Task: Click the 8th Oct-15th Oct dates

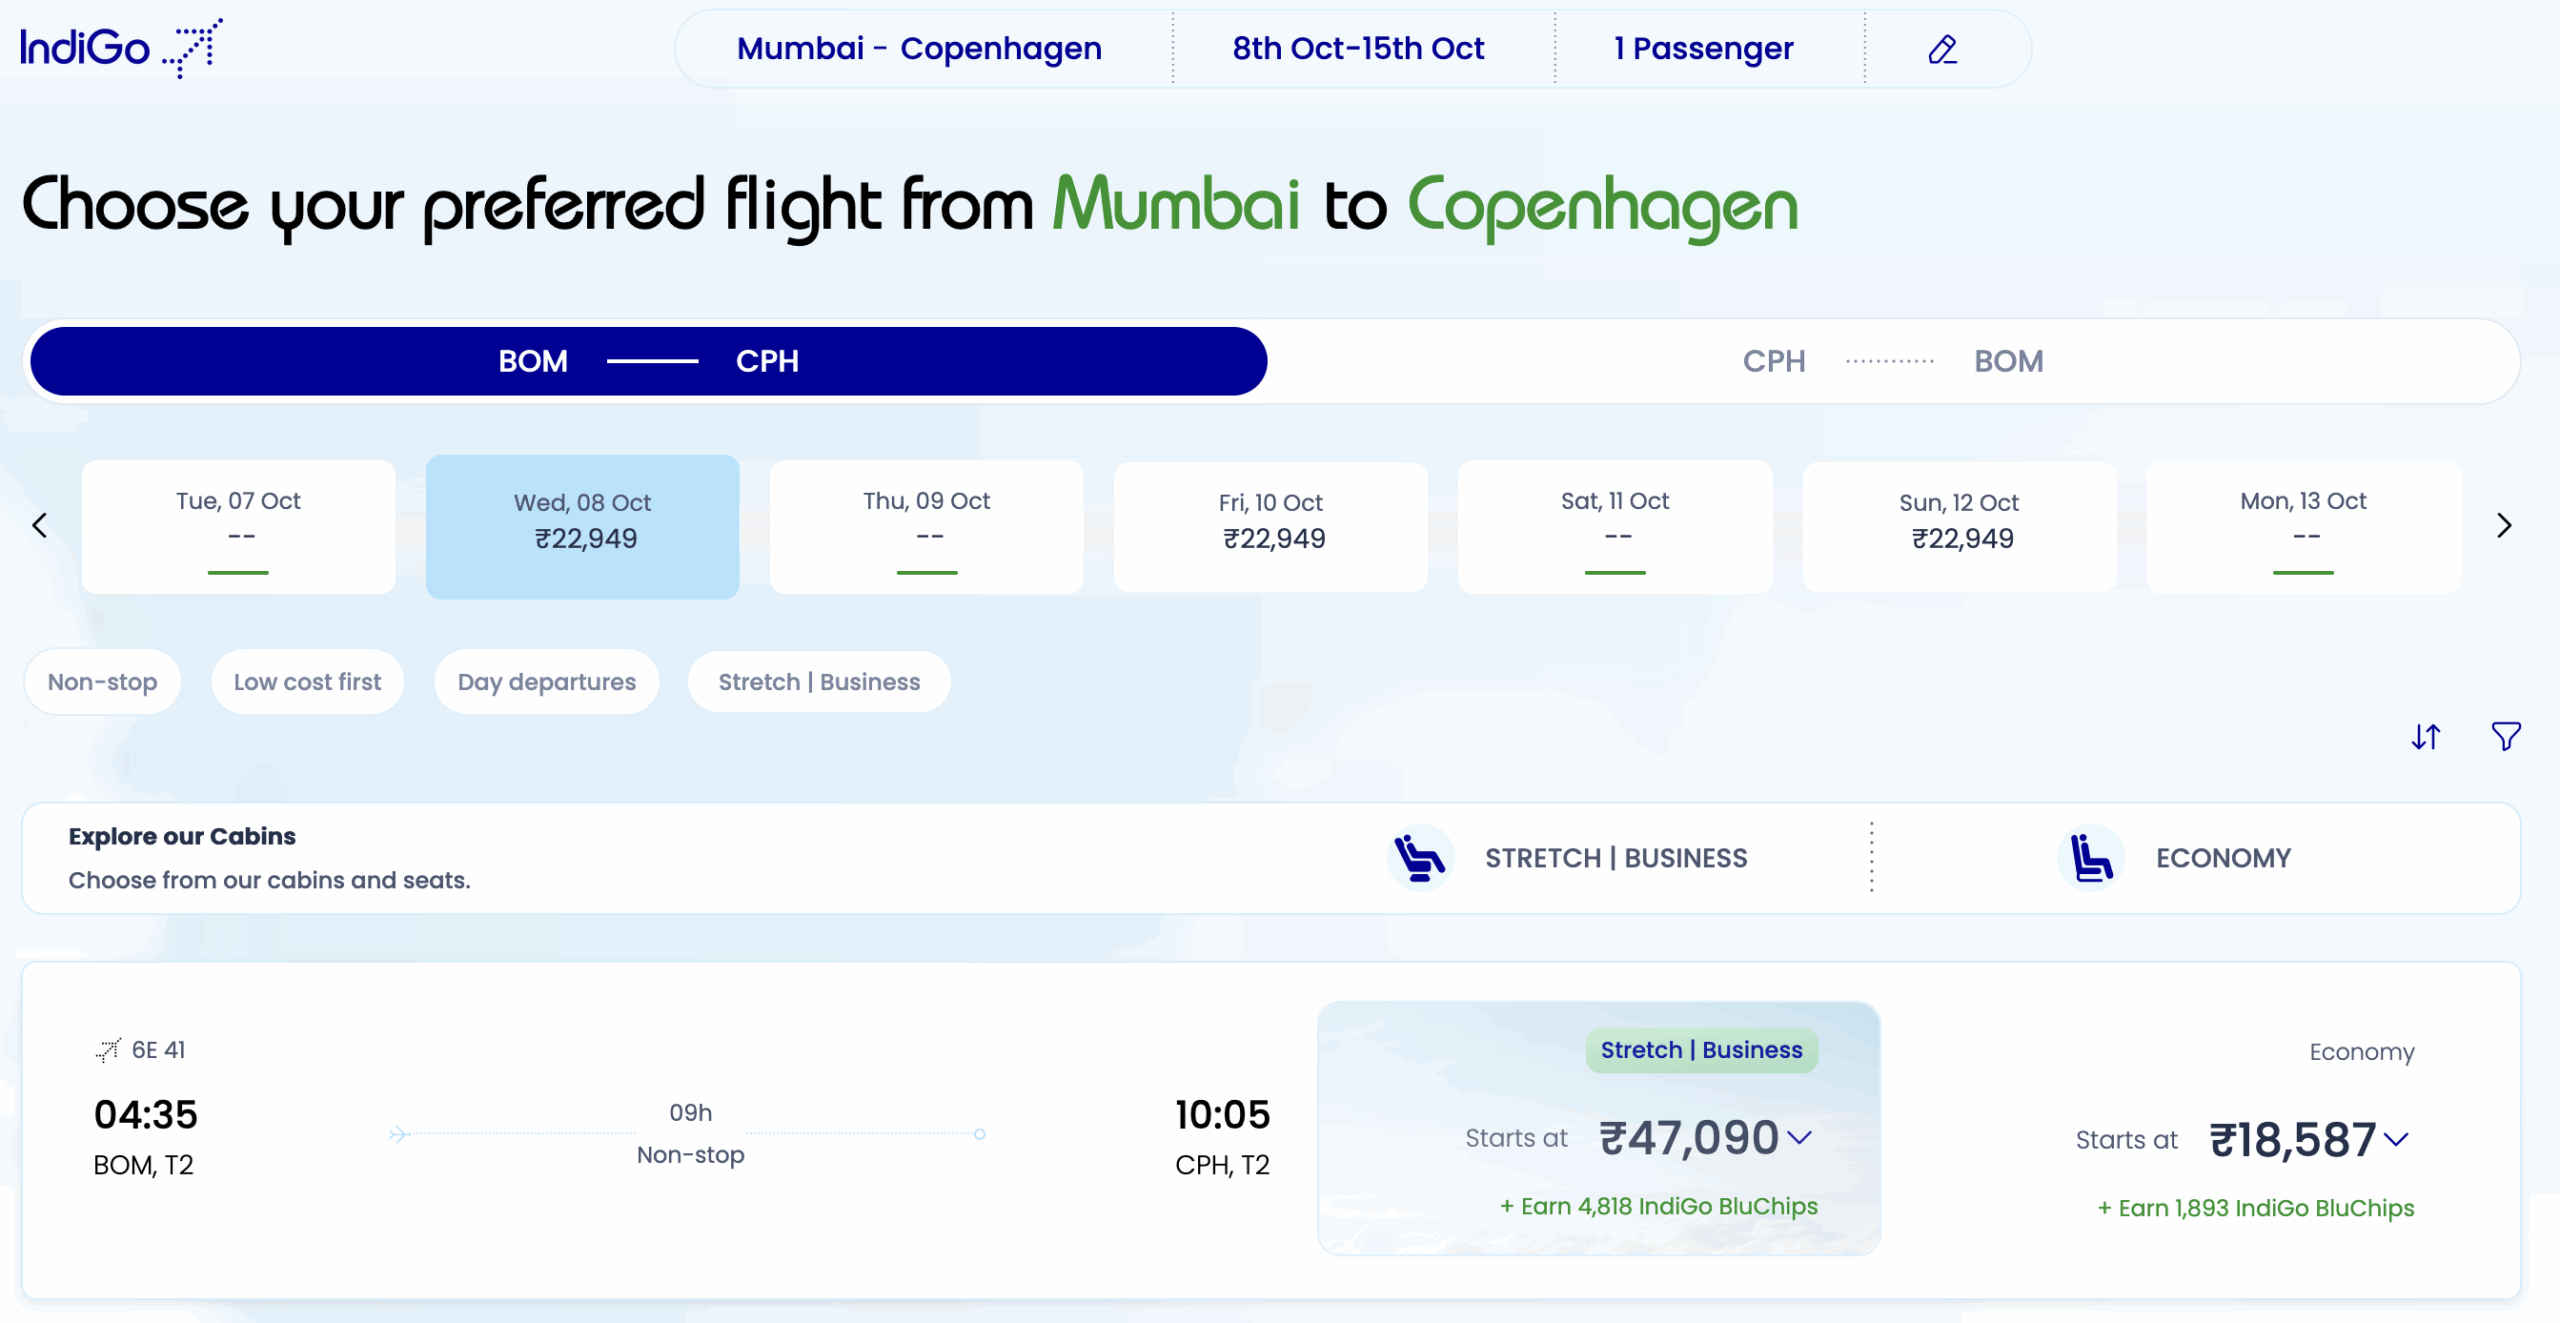Action: [x=1357, y=49]
